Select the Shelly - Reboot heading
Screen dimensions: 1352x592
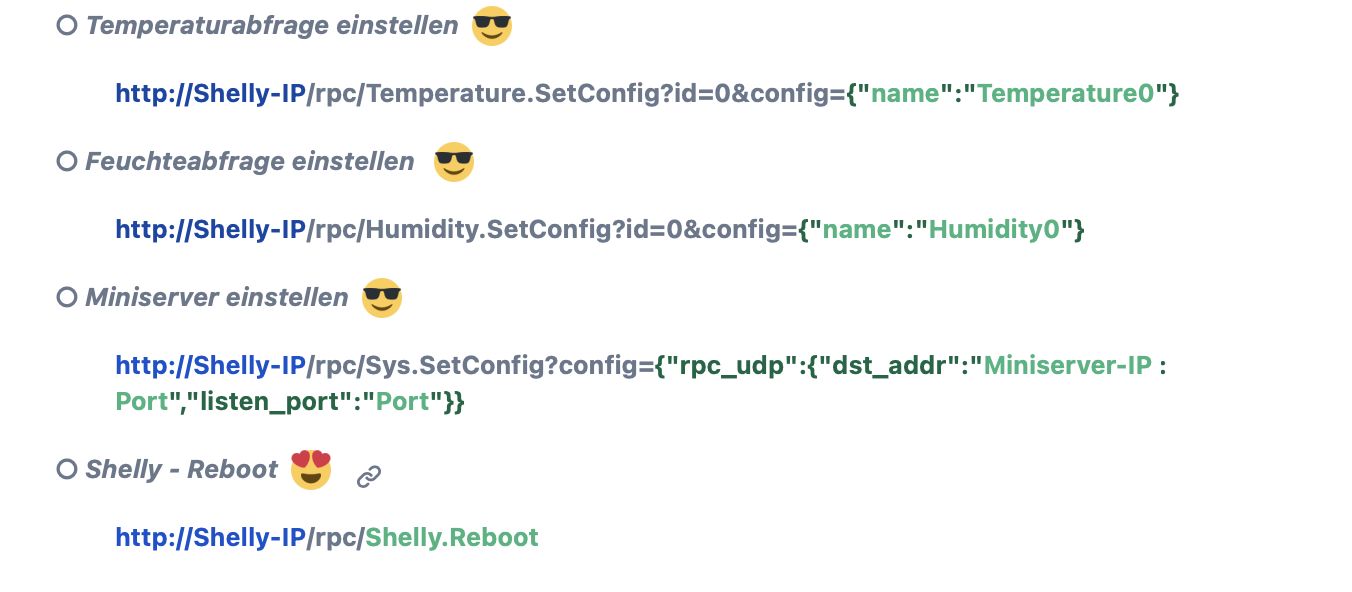pyautogui.click(x=182, y=469)
